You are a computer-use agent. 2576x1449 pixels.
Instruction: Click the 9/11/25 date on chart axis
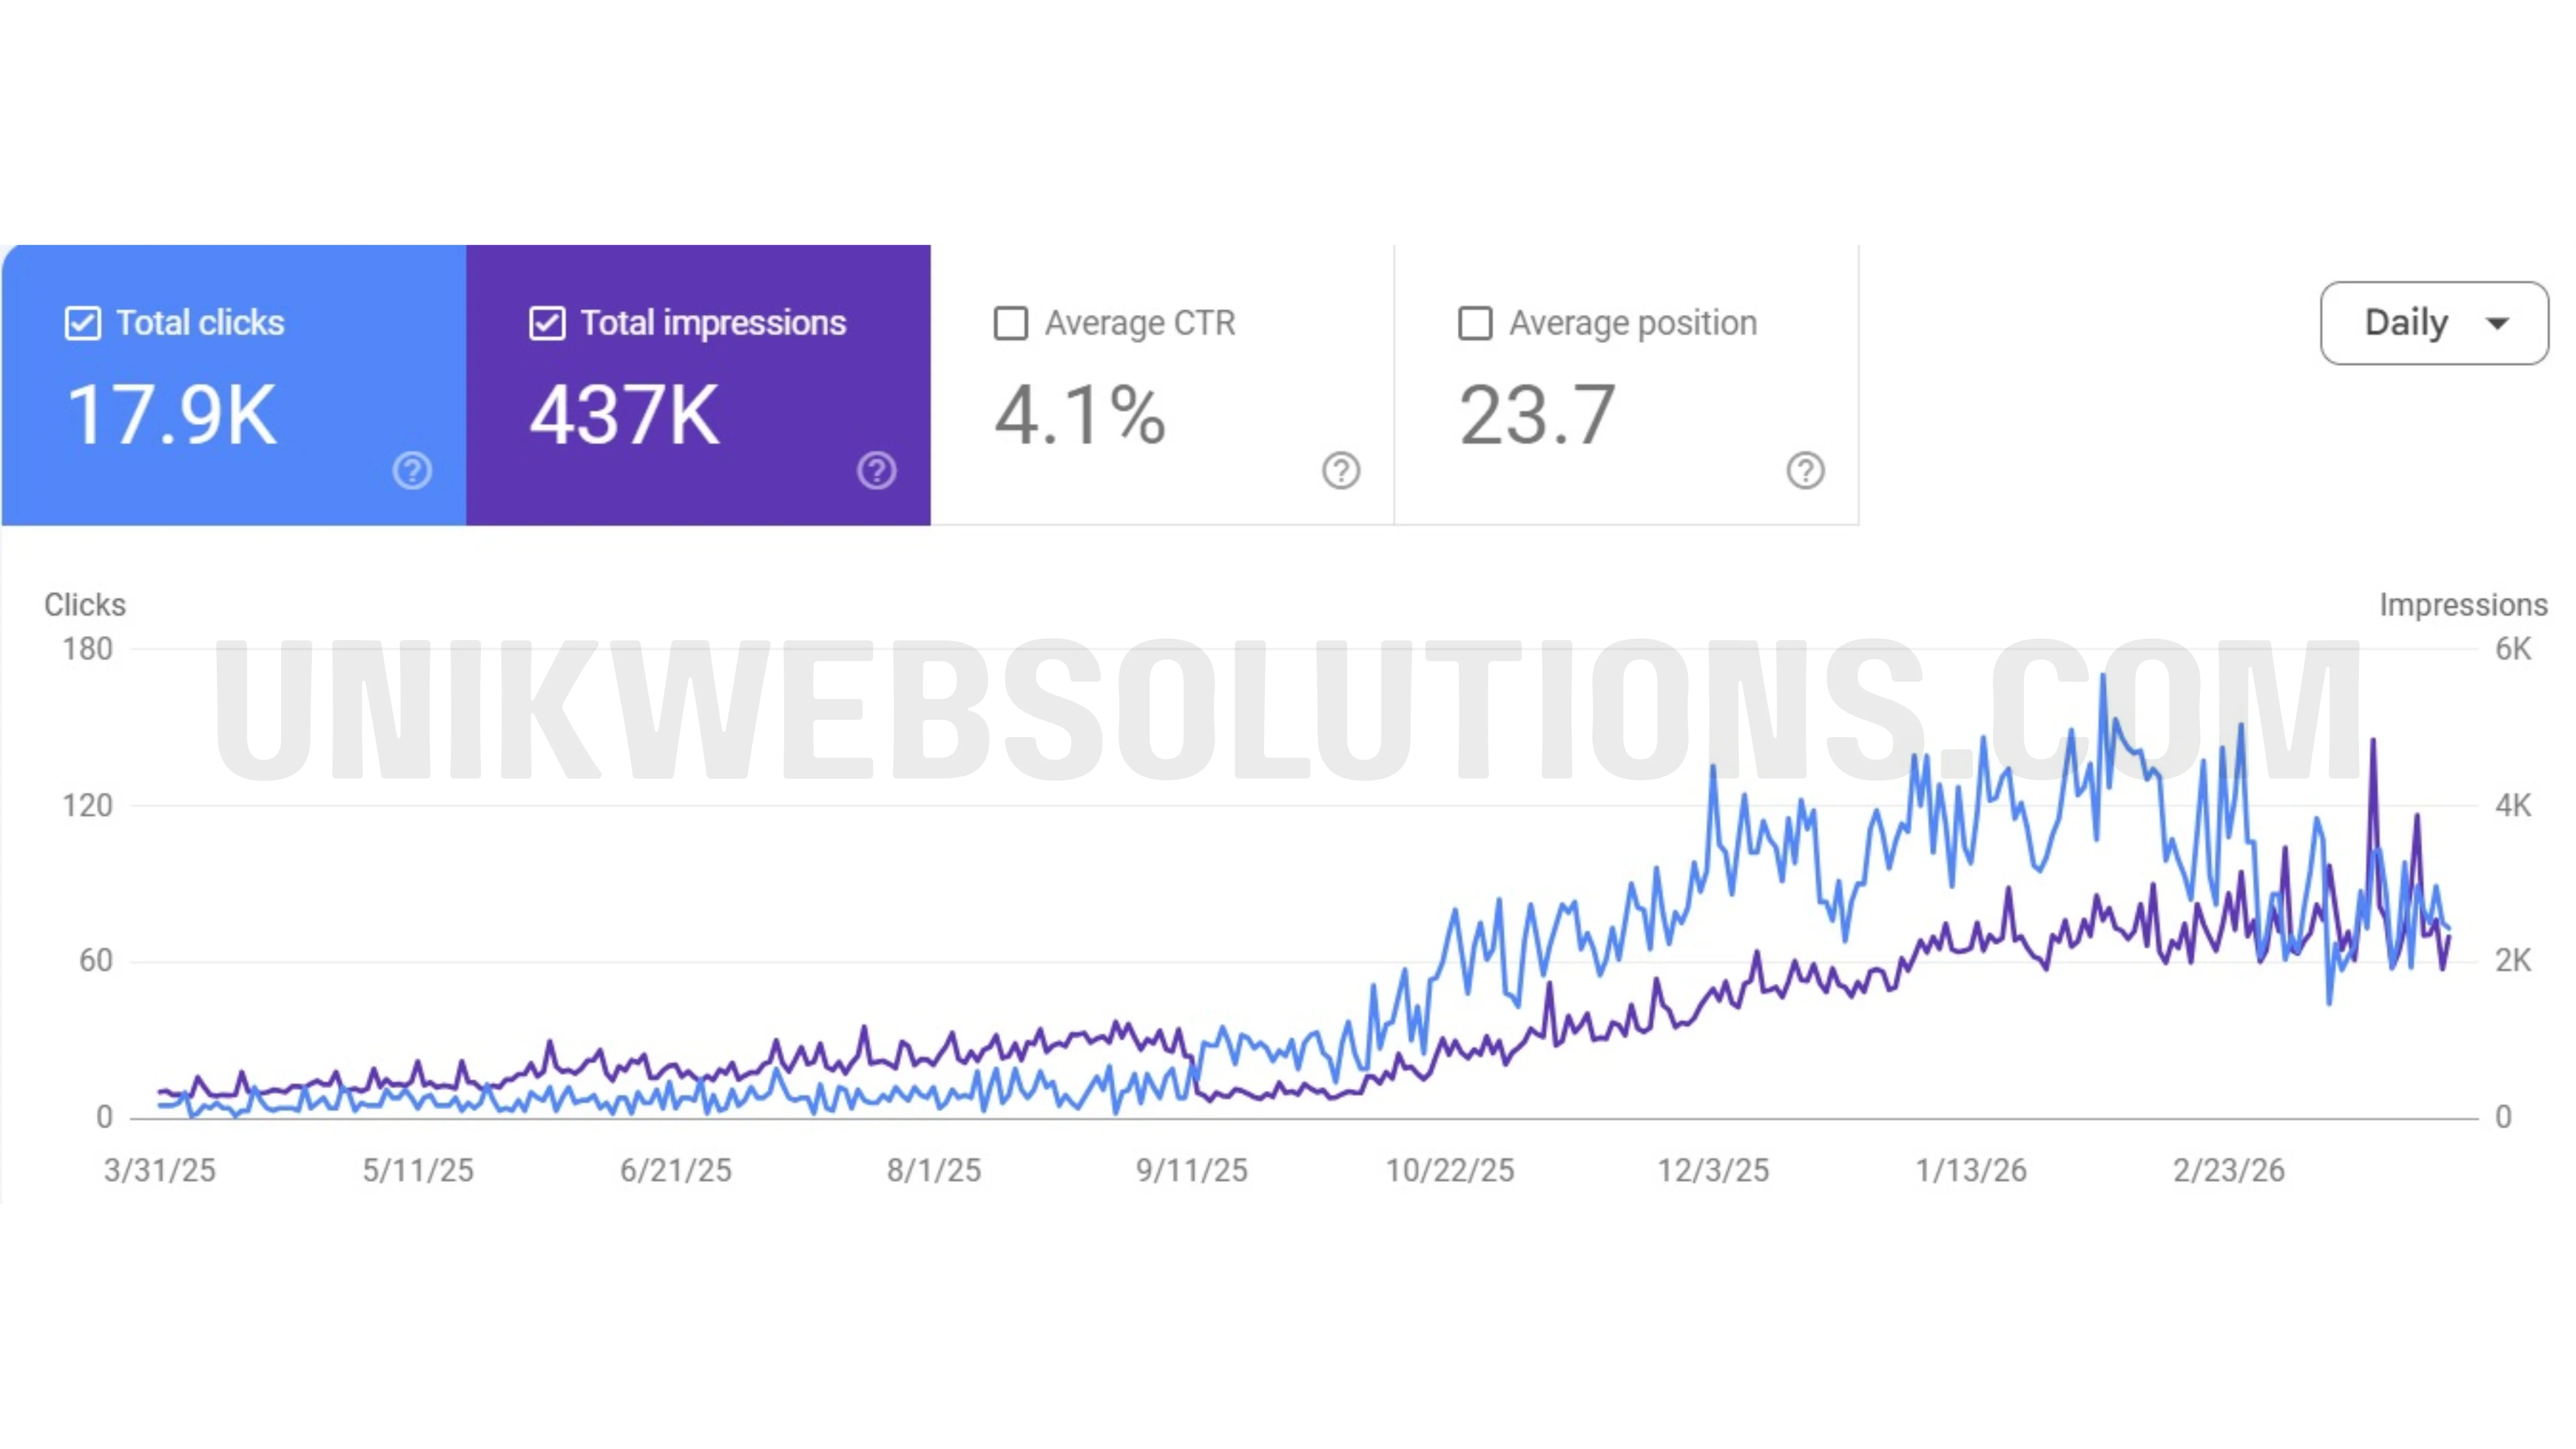pyautogui.click(x=1191, y=1170)
